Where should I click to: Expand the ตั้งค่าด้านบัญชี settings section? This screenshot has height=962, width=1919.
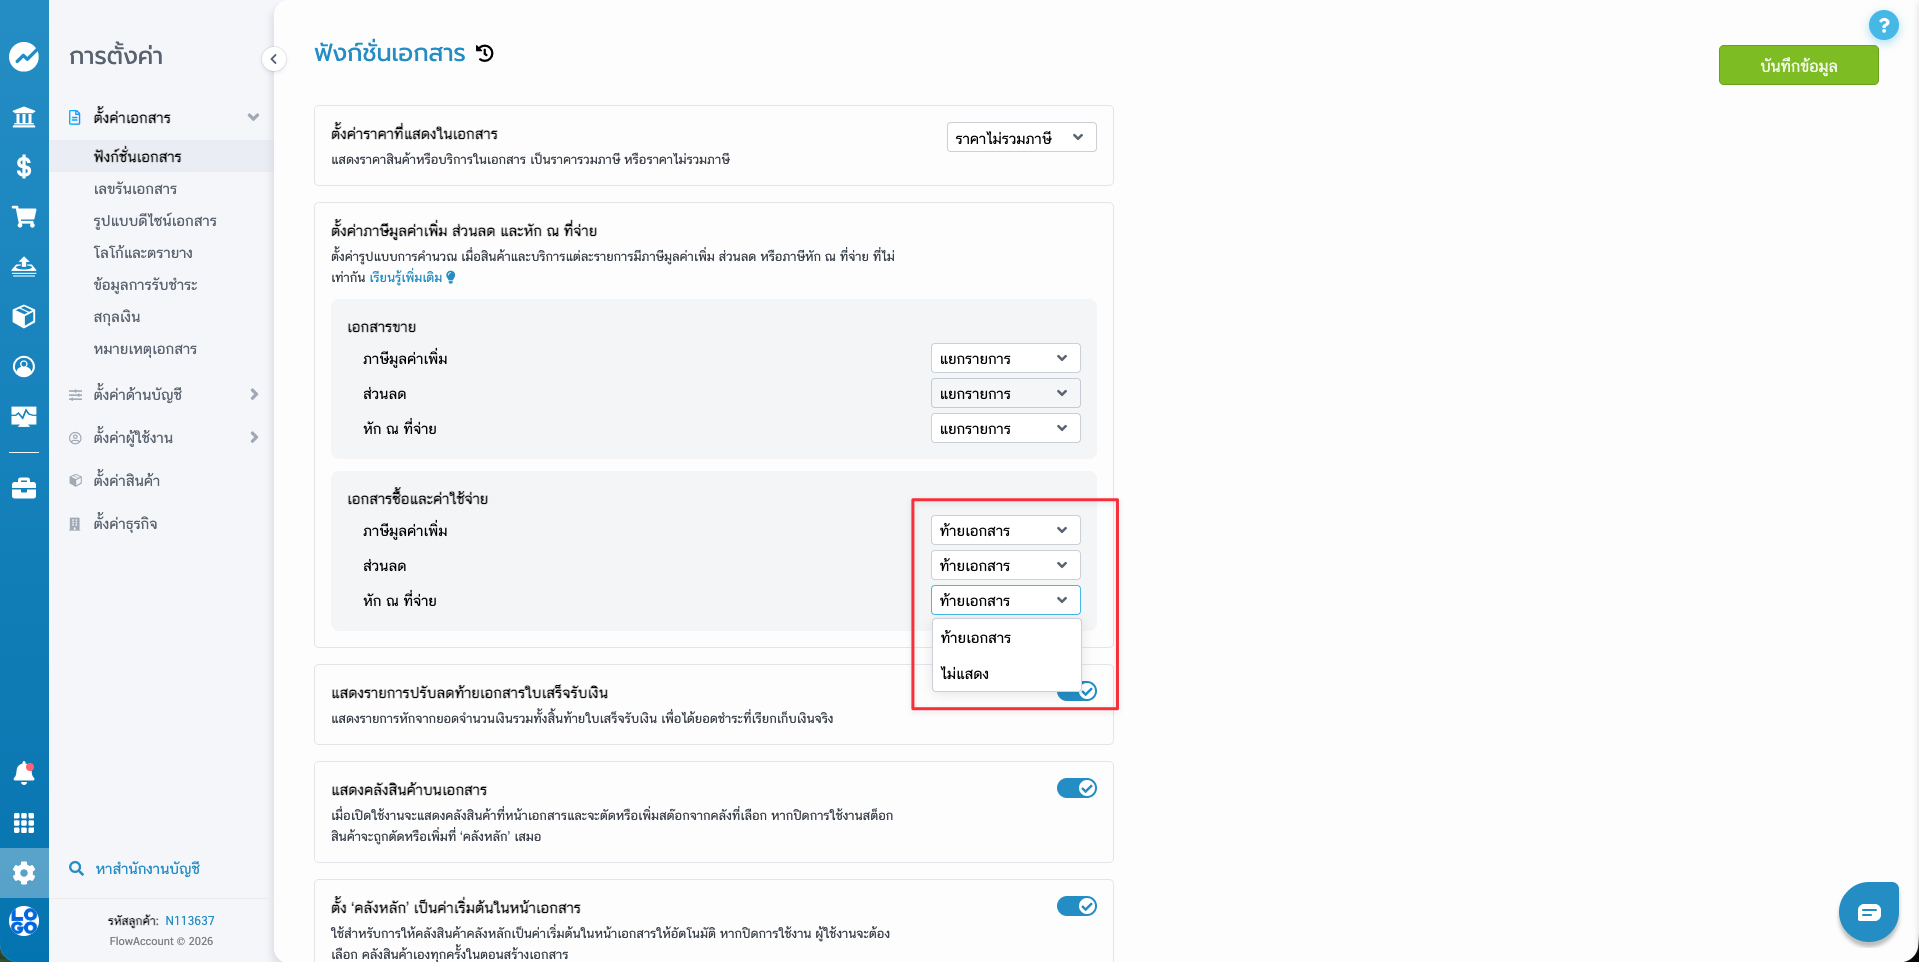tap(253, 394)
